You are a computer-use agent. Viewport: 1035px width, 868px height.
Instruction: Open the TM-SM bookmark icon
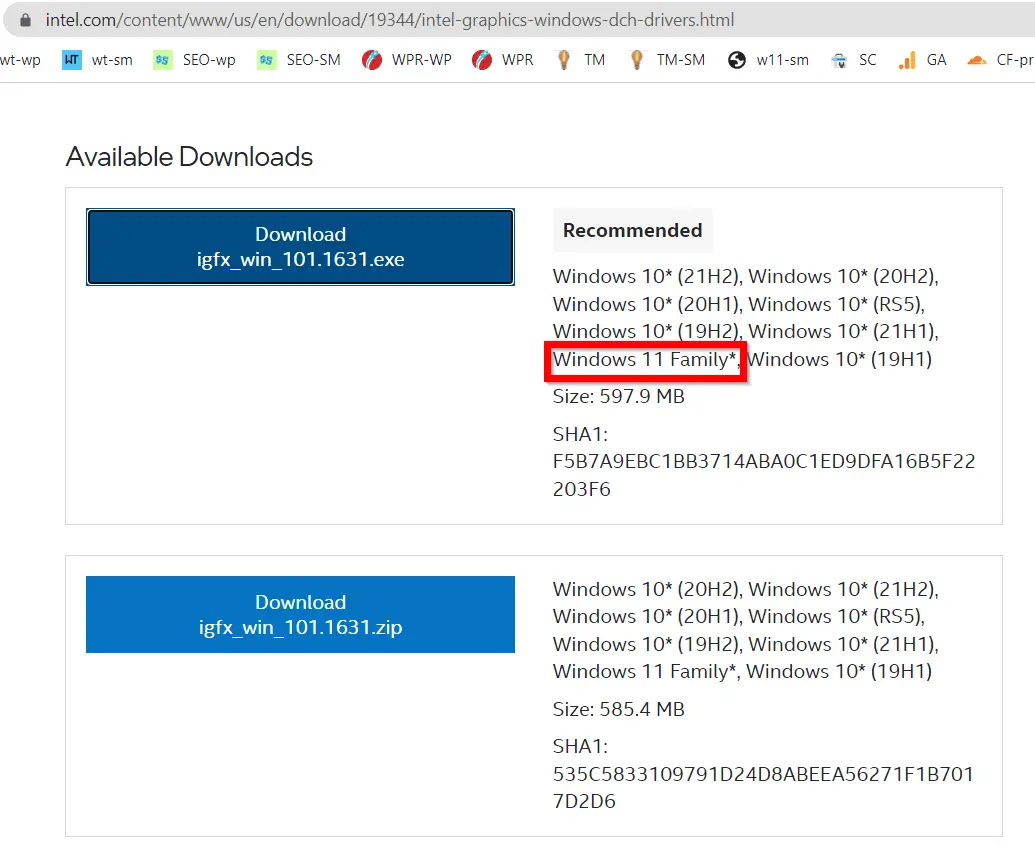[x=636, y=60]
